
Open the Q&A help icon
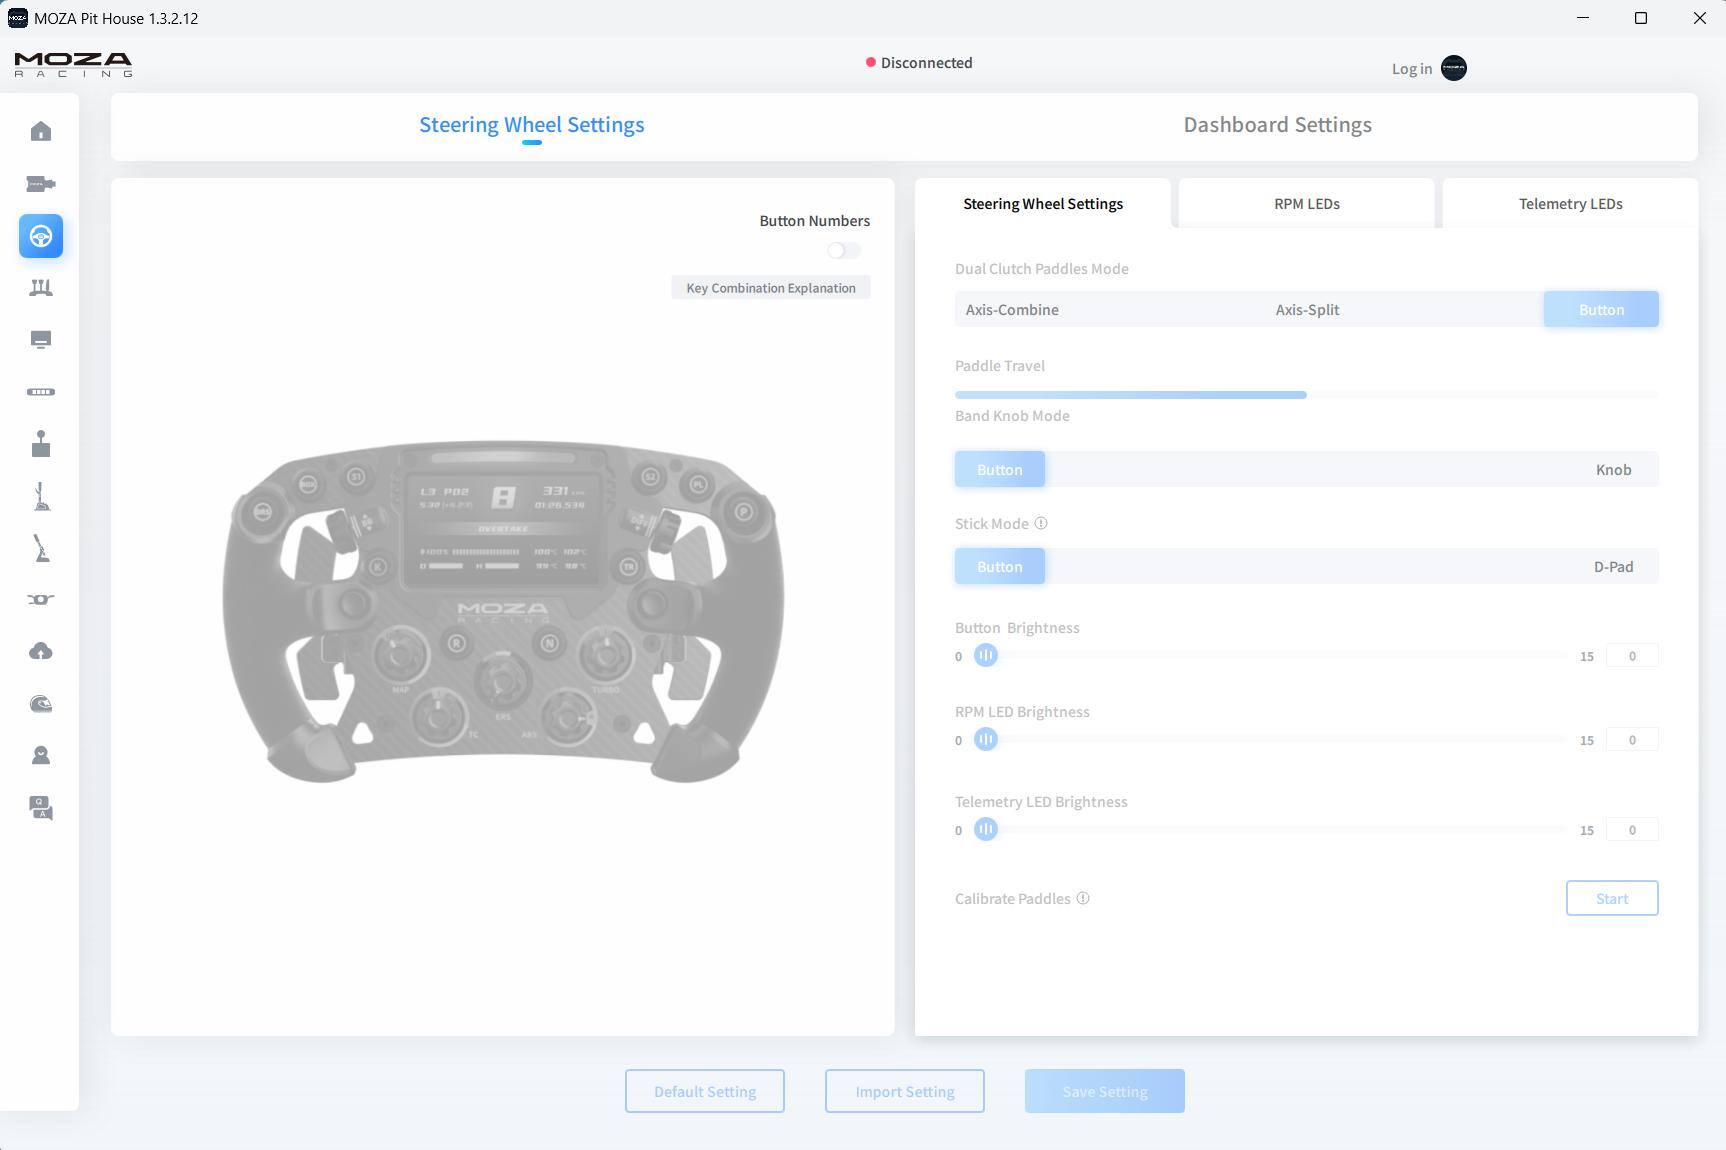tap(41, 808)
